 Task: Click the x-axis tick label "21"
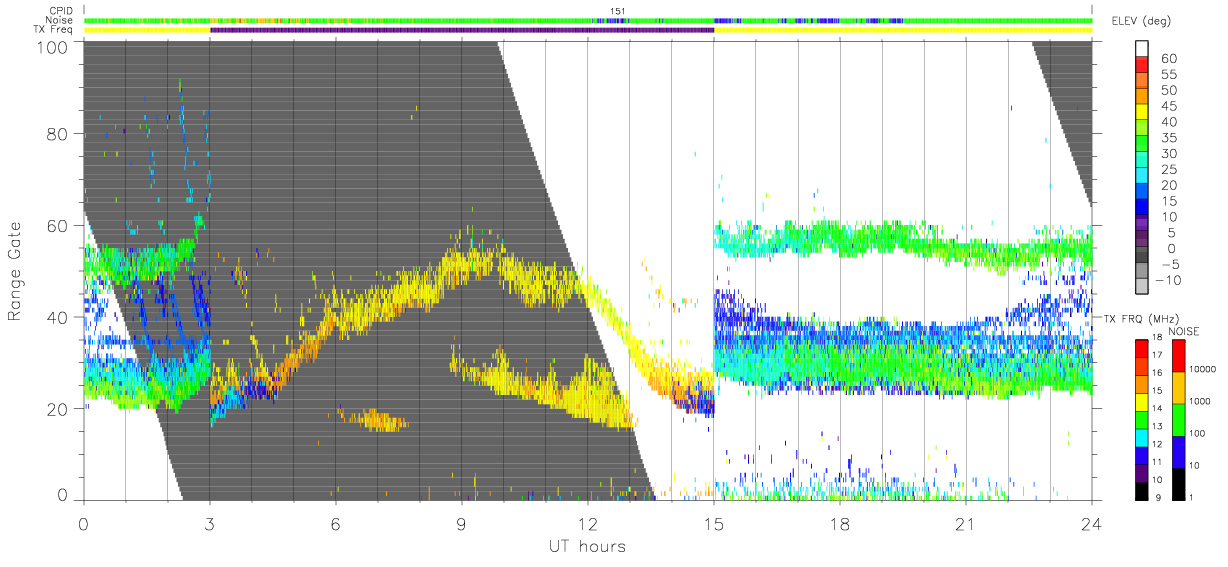pos(965,523)
